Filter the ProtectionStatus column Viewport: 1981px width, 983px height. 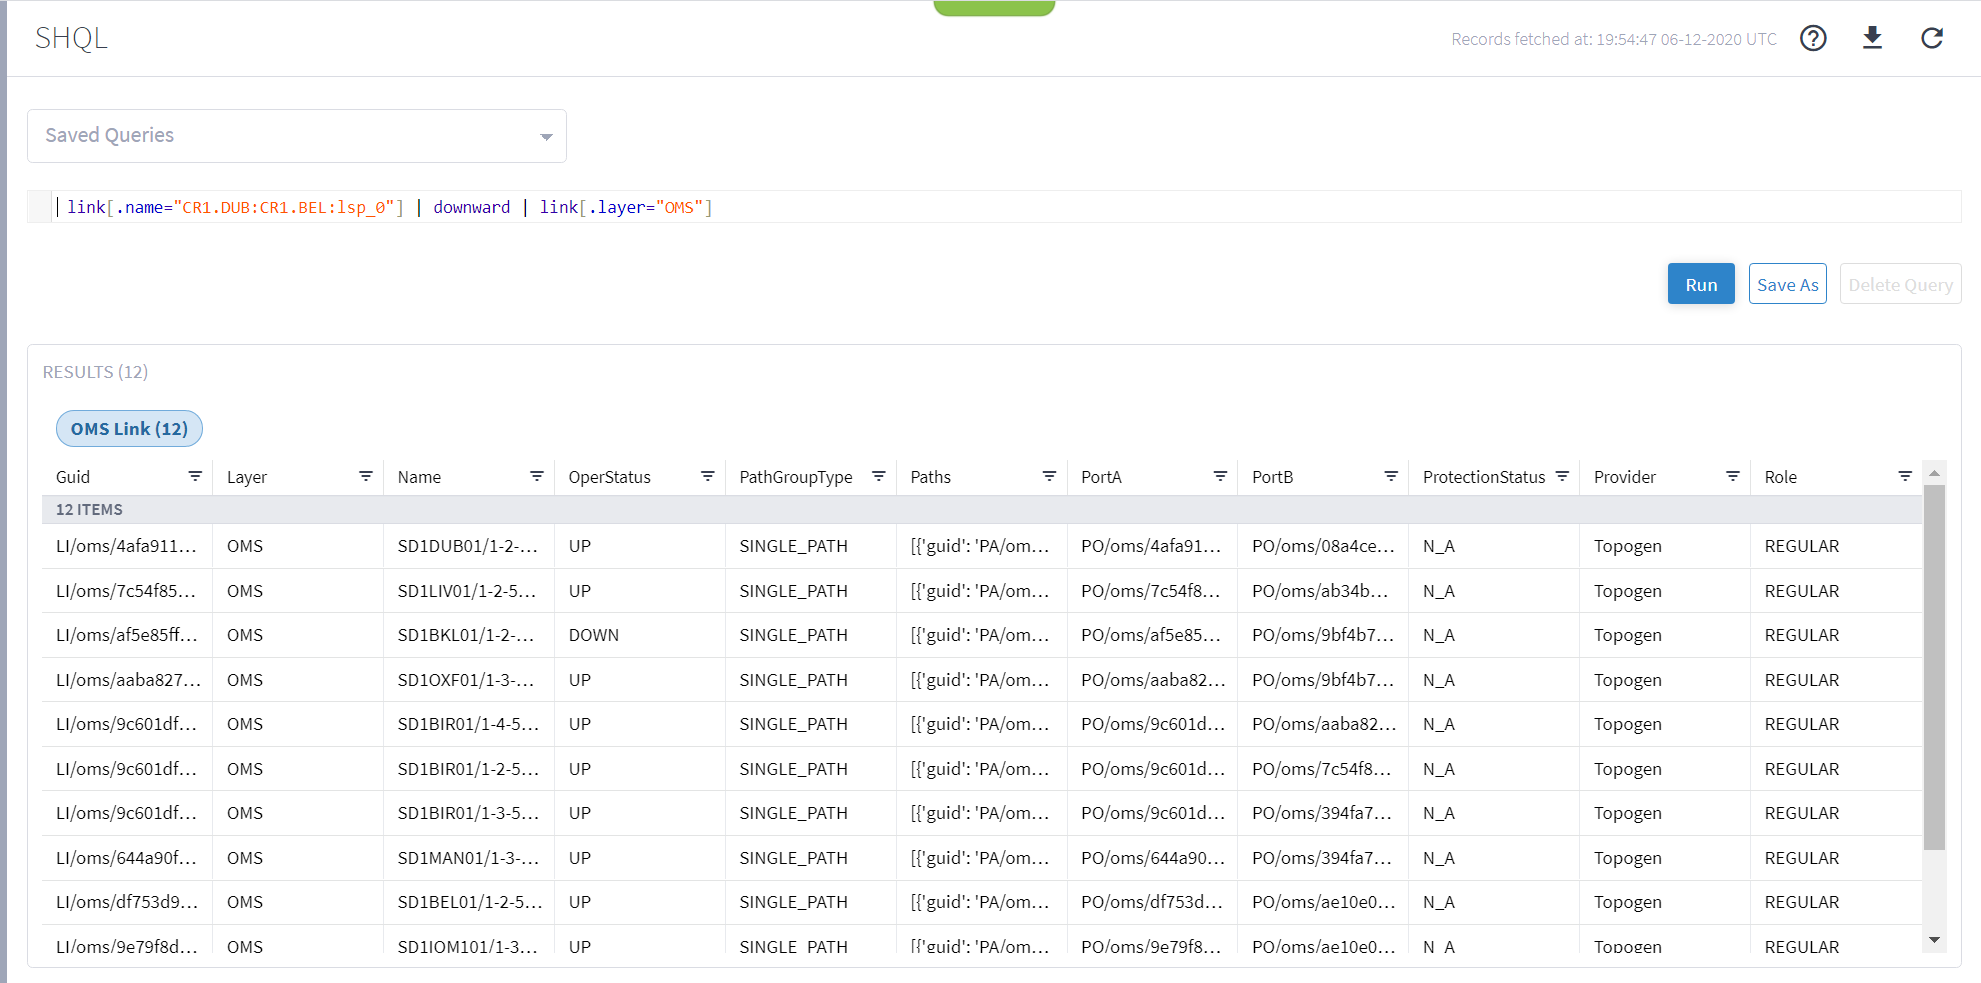pos(1563,476)
